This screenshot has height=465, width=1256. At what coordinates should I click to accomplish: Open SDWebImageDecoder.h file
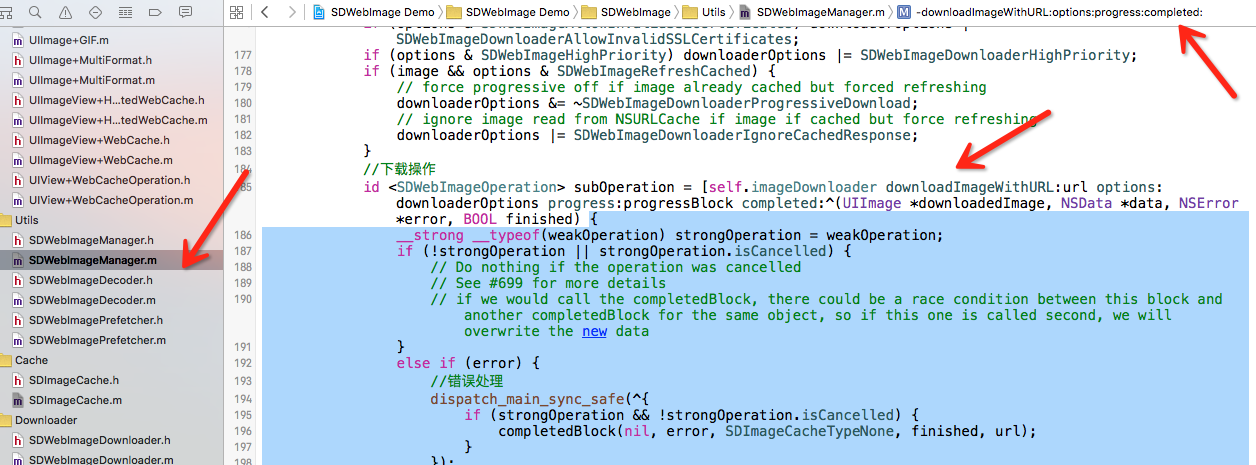91,280
